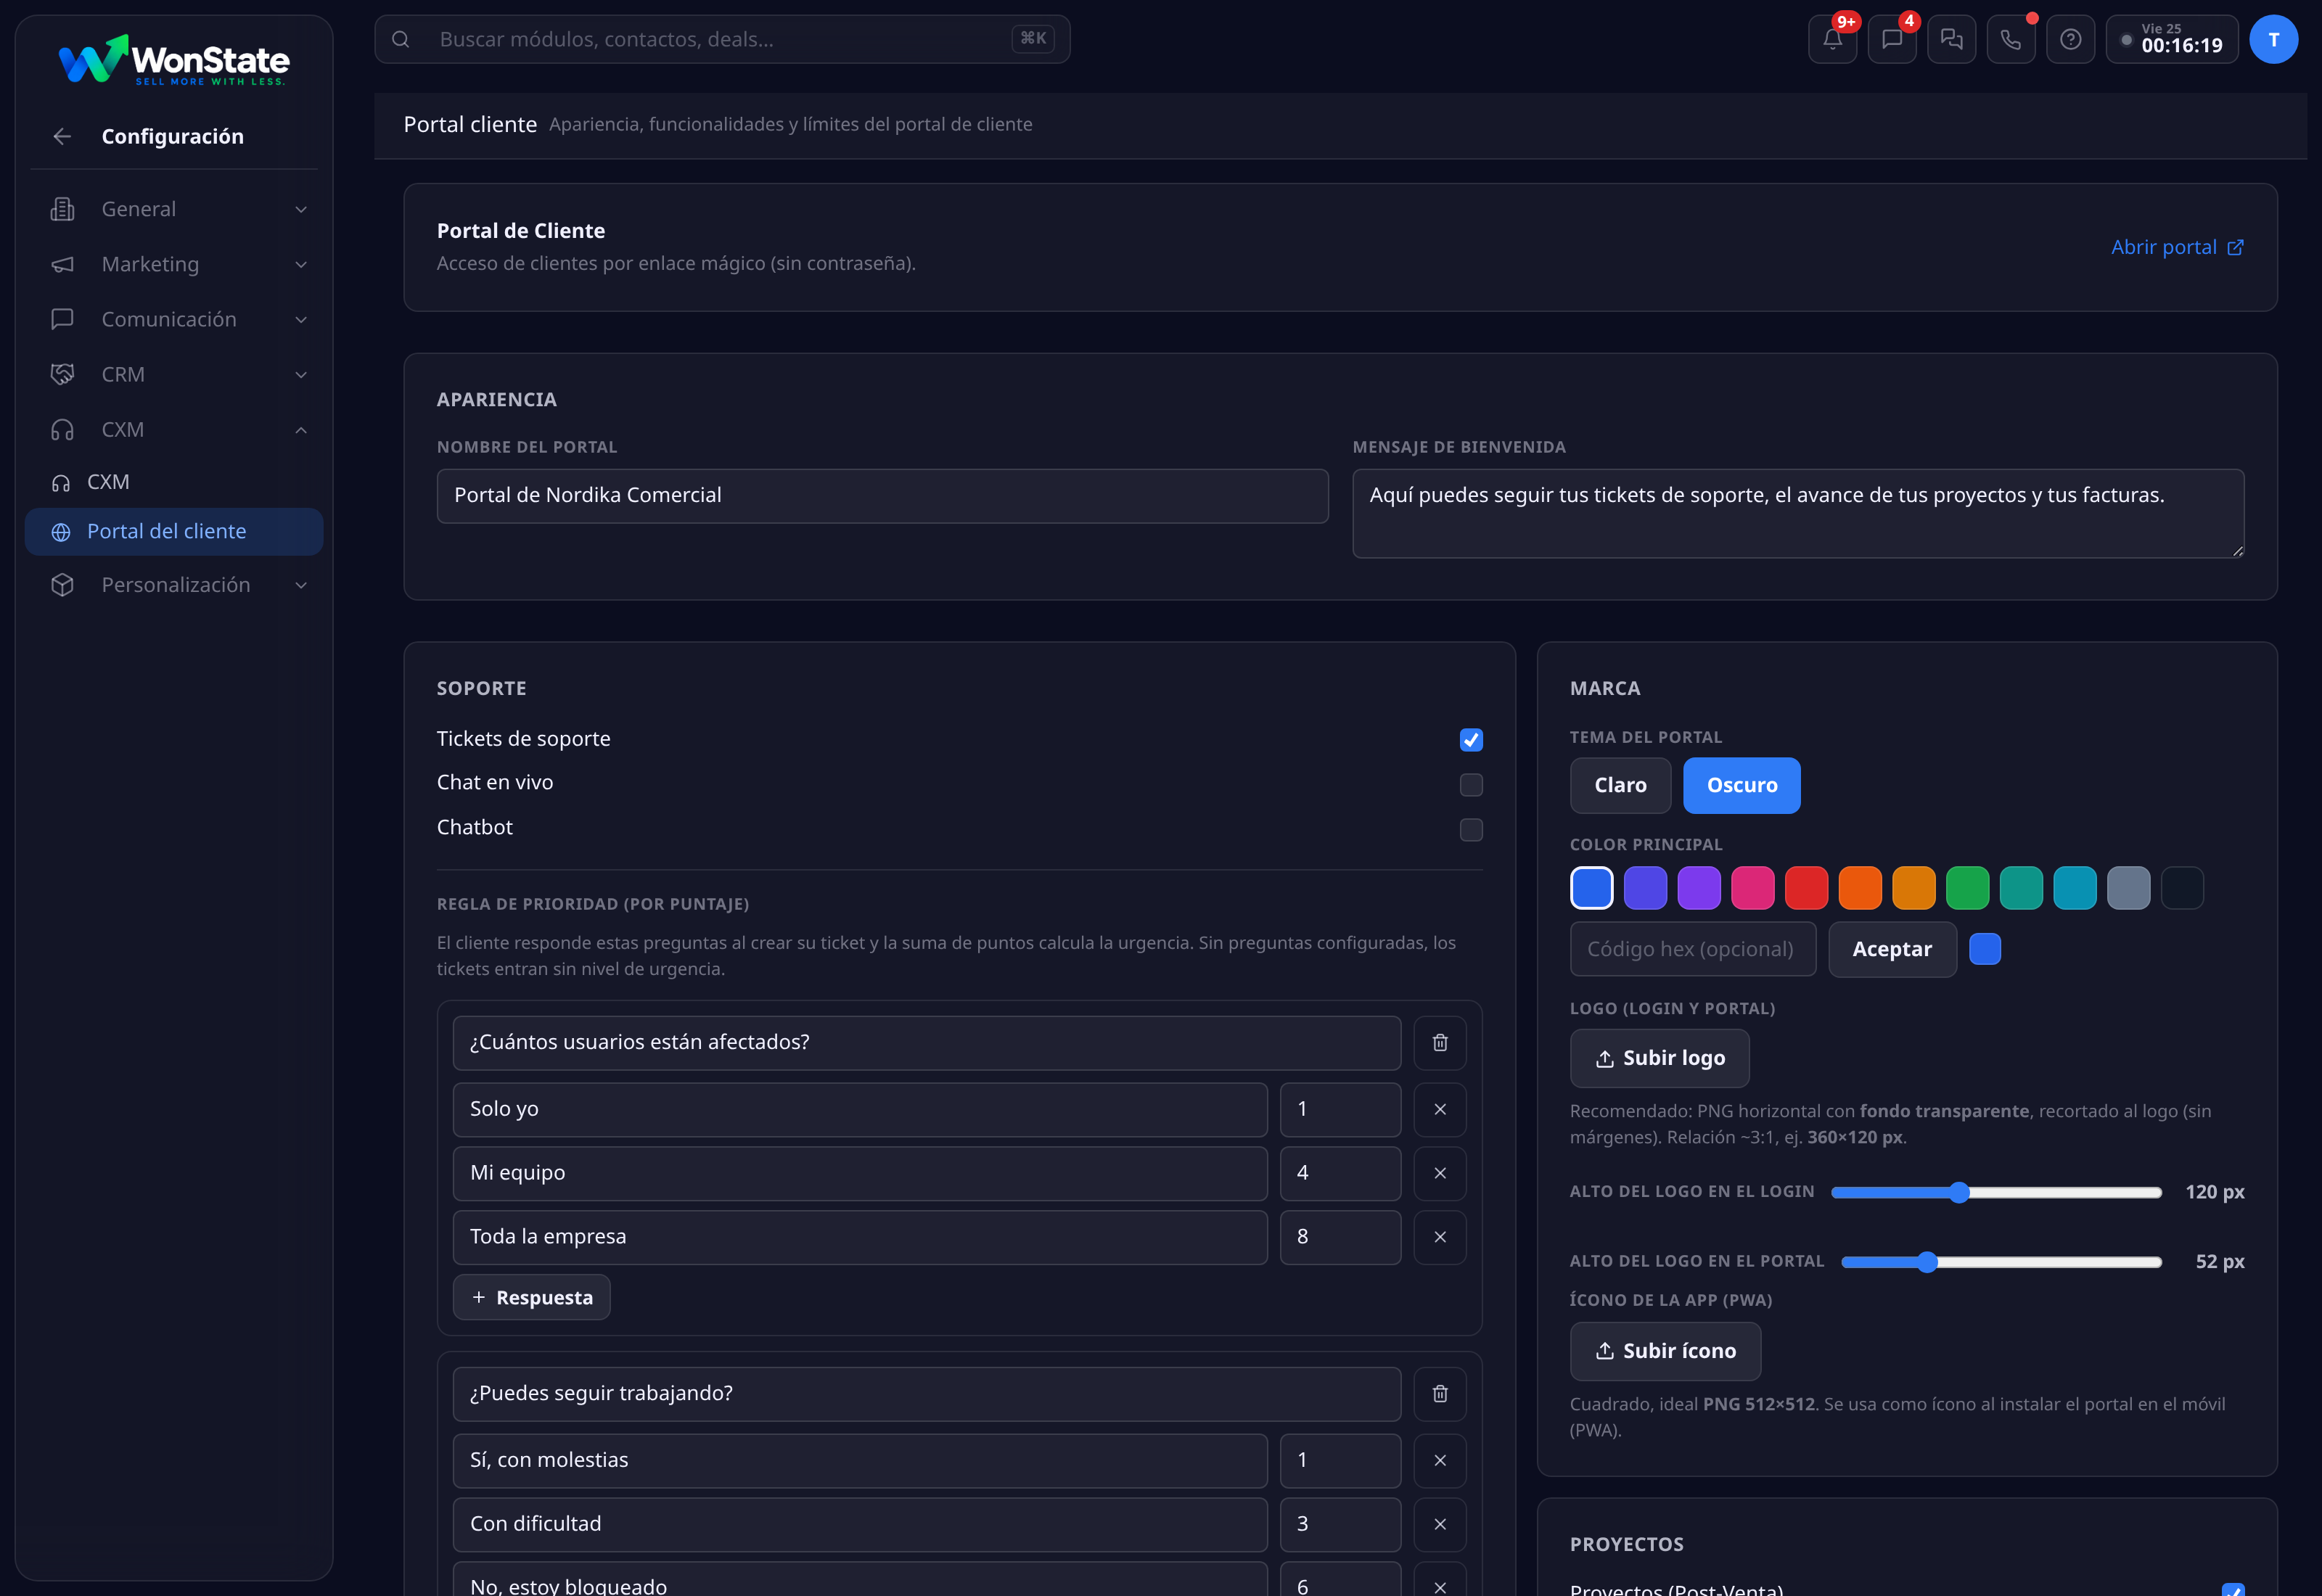This screenshot has width=2322, height=1596.
Task: Open the notifications bell icon
Action: [1832, 40]
